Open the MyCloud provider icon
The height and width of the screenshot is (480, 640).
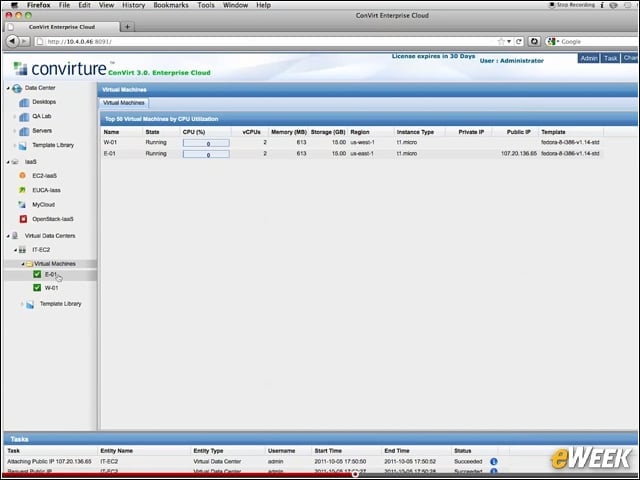pyautogui.click(x=22, y=204)
